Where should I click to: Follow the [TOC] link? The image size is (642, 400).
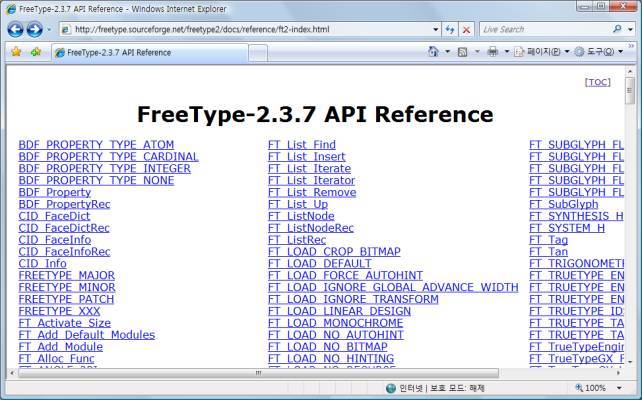click(x=598, y=82)
